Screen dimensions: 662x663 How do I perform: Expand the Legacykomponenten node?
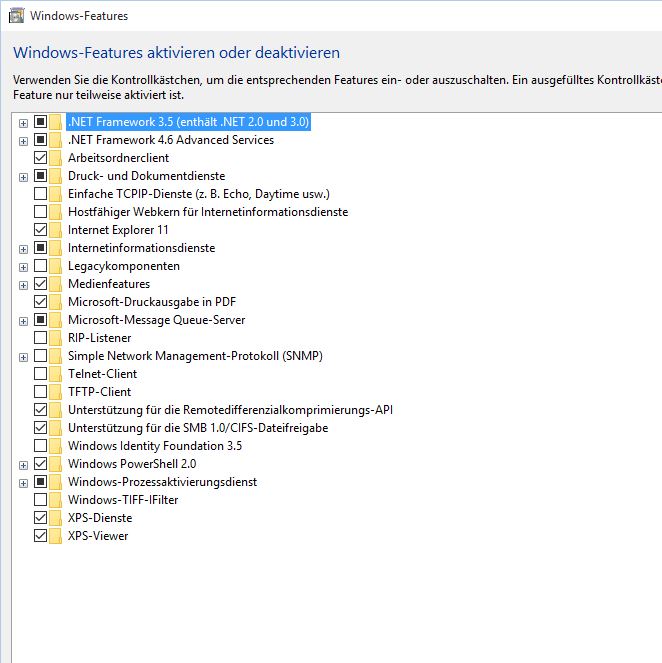tap(24, 267)
